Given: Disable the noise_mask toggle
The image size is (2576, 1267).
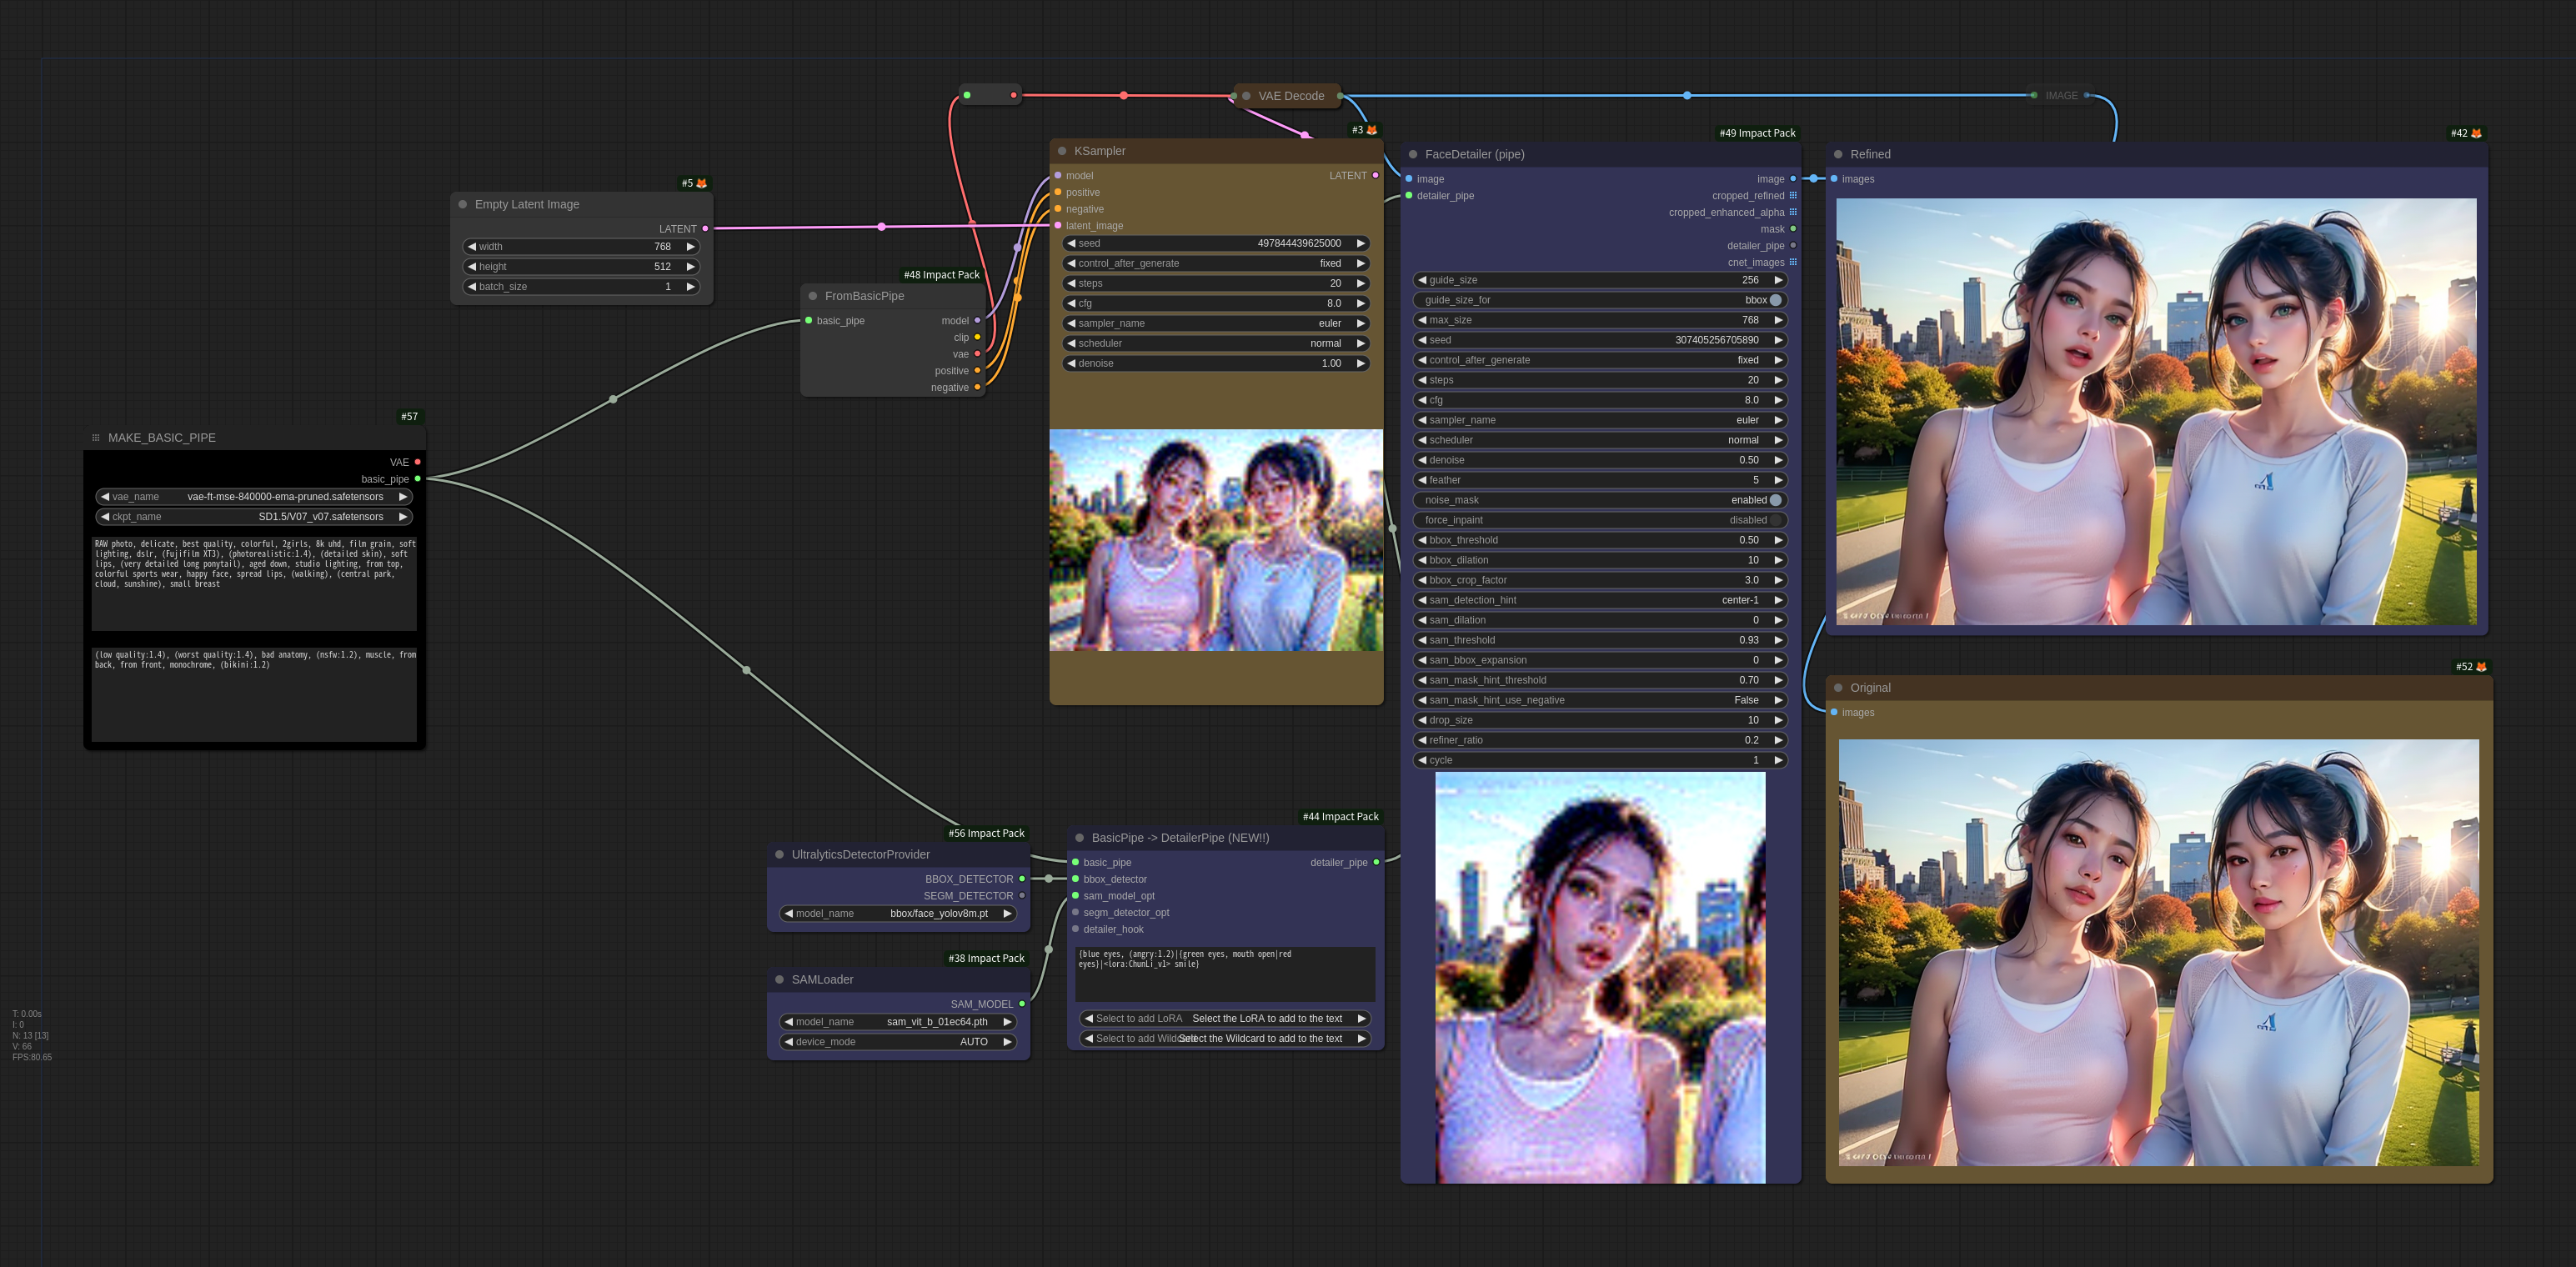Looking at the screenshot, I should 1775,500.
